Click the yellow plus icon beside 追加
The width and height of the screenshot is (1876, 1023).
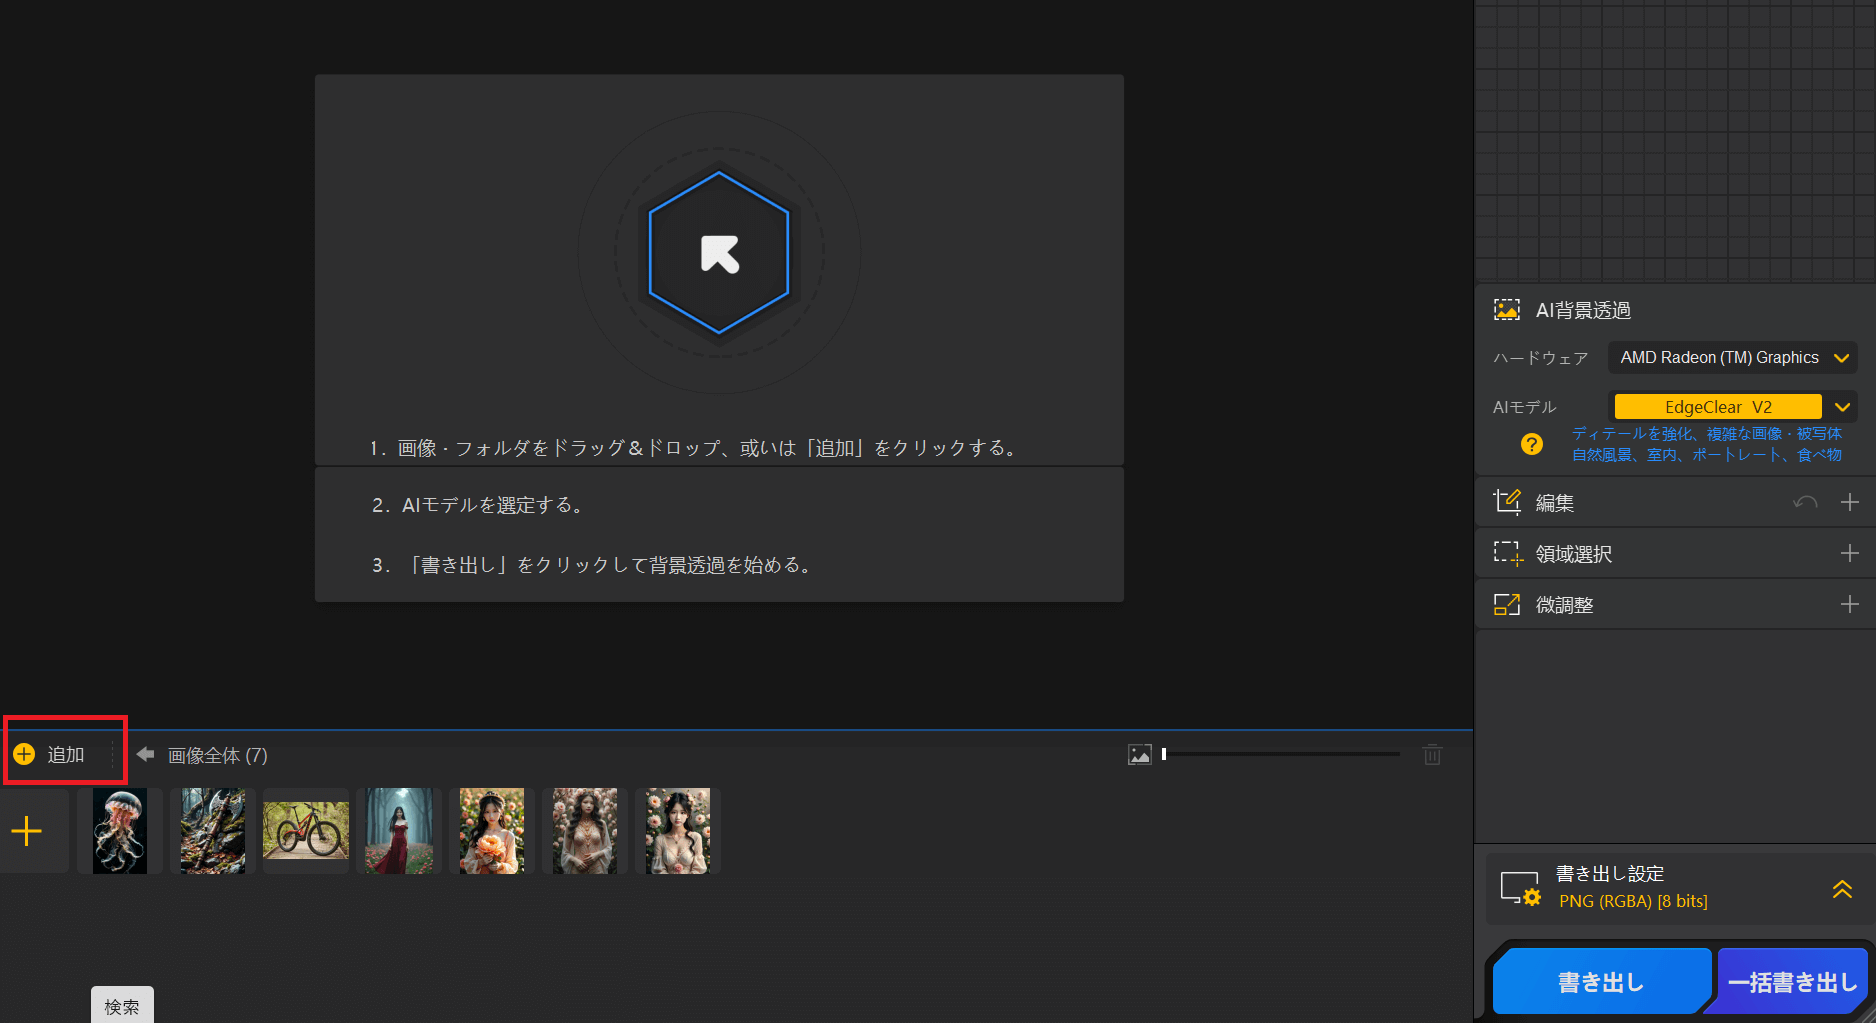(24, 754)
